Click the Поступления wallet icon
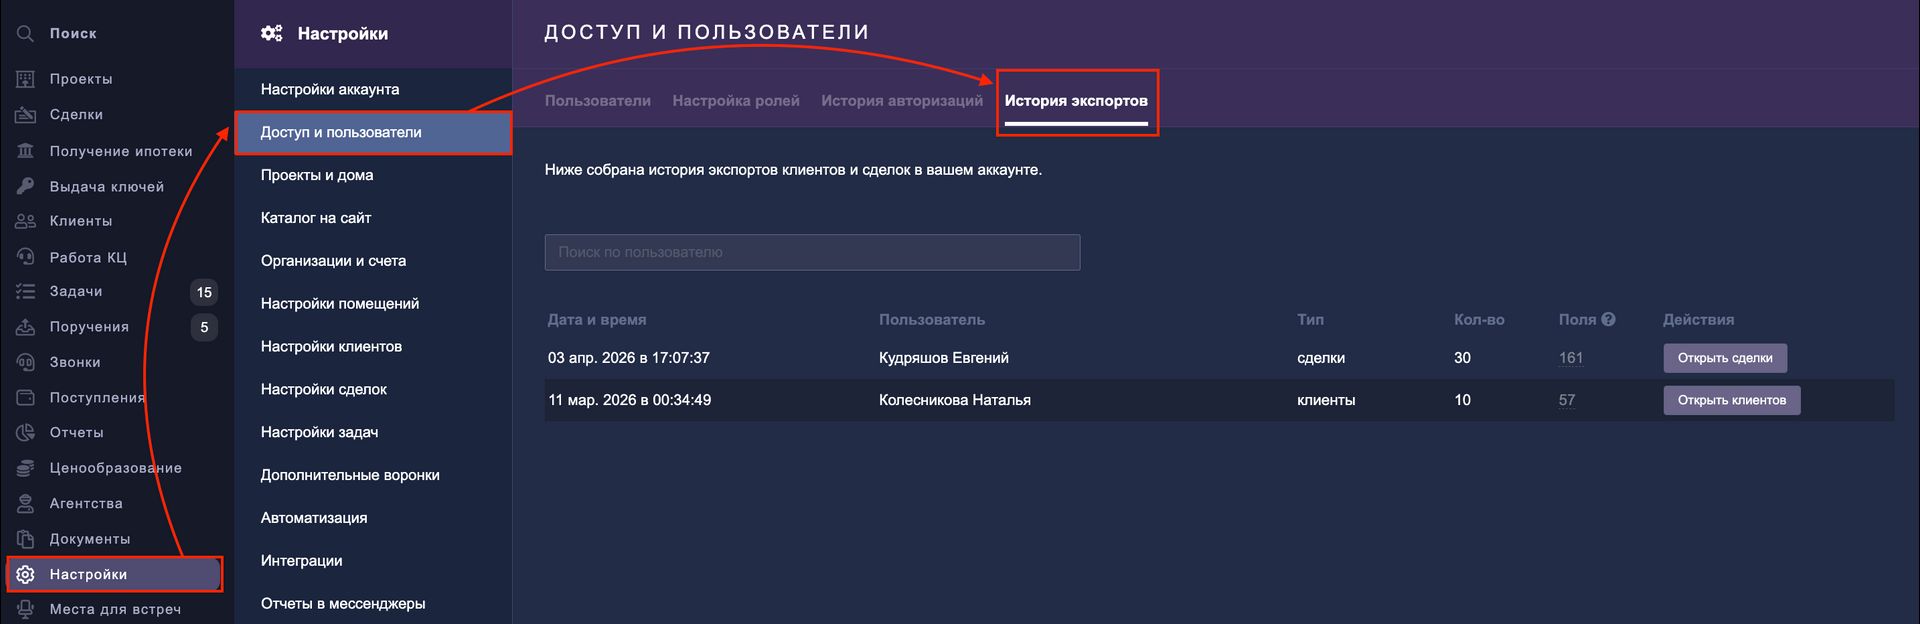Viewport: 1920px width, 624px height. 25,398
